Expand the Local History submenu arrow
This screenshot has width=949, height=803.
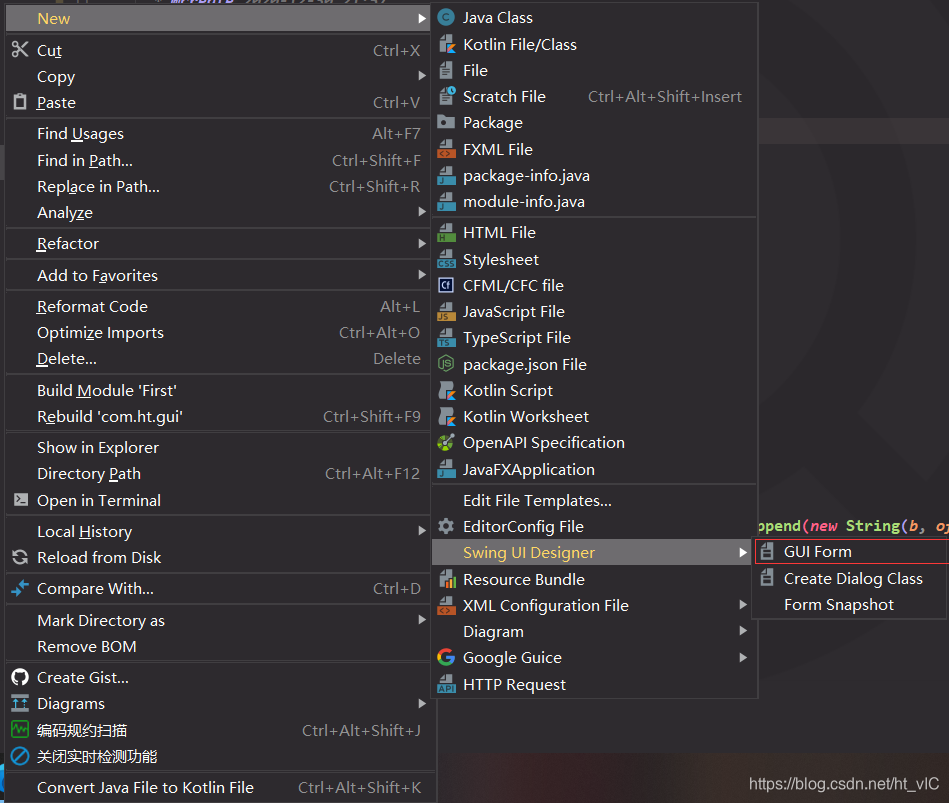tap(422, 531)
